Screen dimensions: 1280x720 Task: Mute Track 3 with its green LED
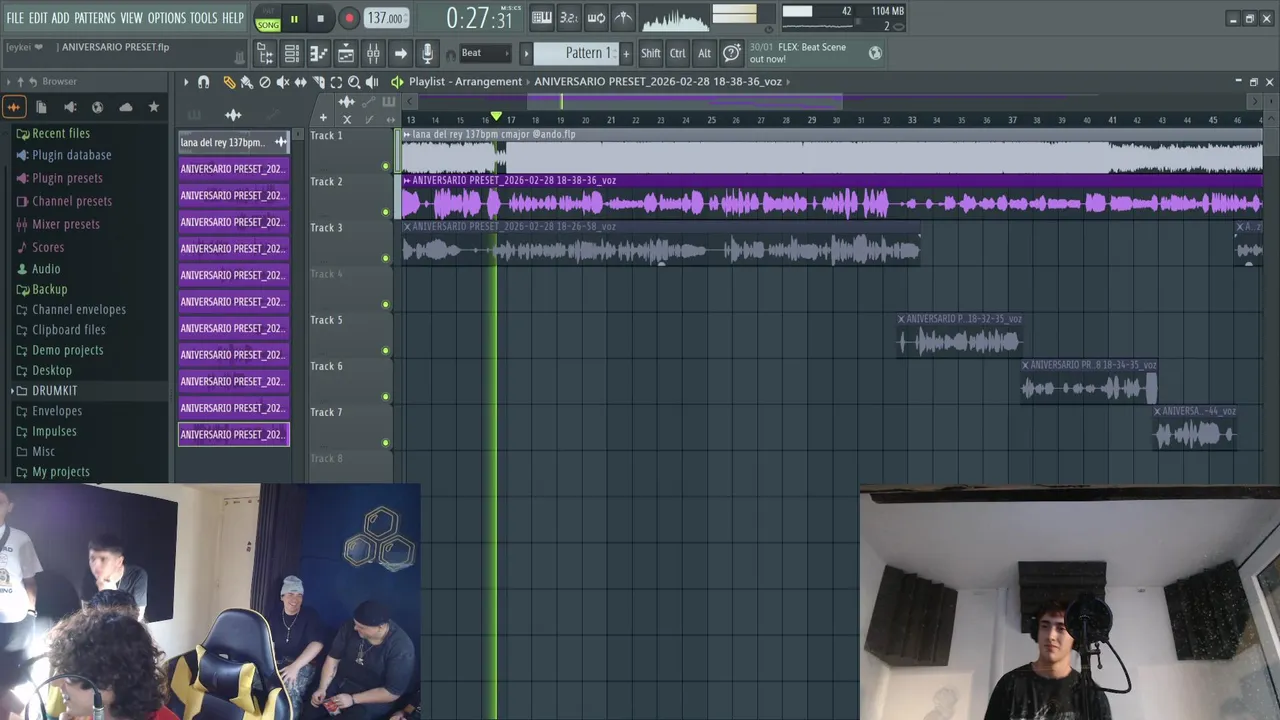(x=386, y=258)
